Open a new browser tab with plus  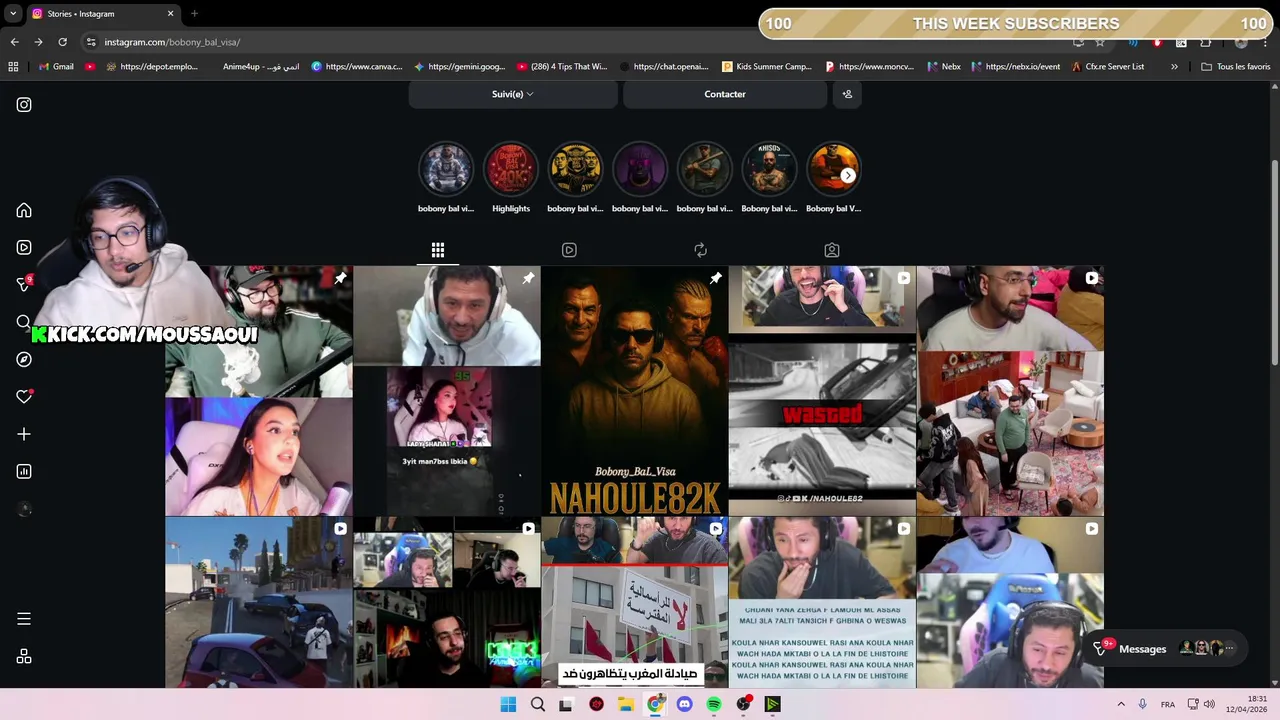tap(194, 14)
